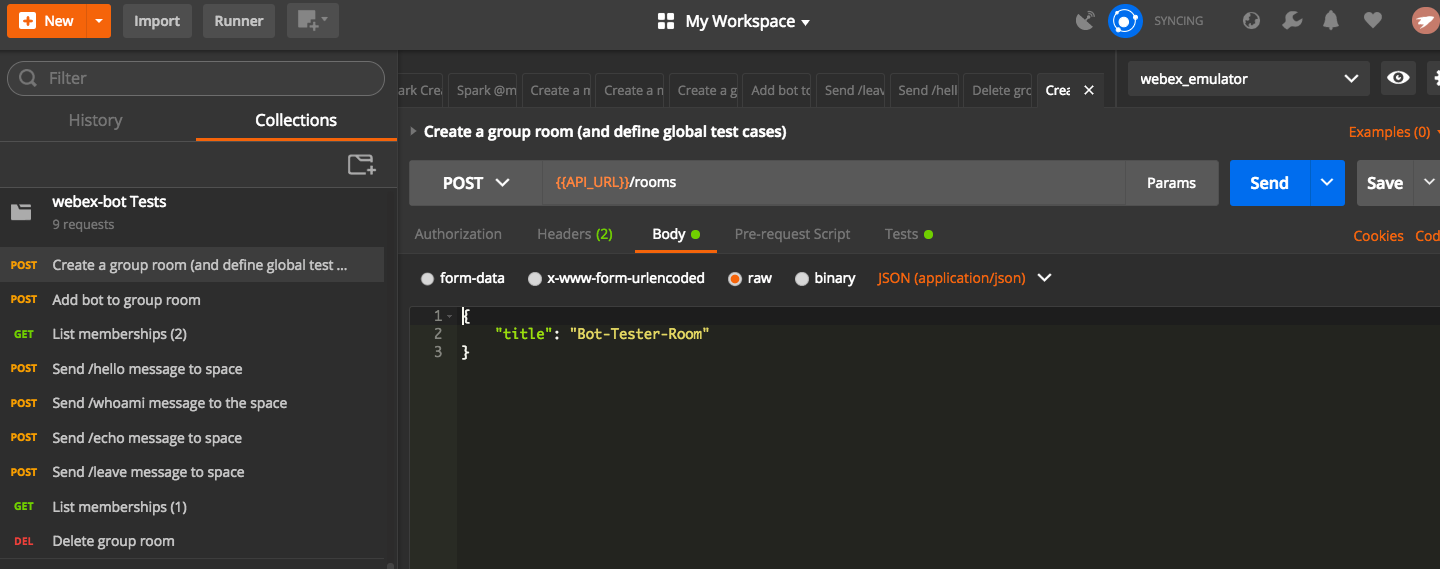Image resolution: width=1440 pixels, height=569 pixels.
Task: Open Add bot to group room request
Action: point(192,300)
